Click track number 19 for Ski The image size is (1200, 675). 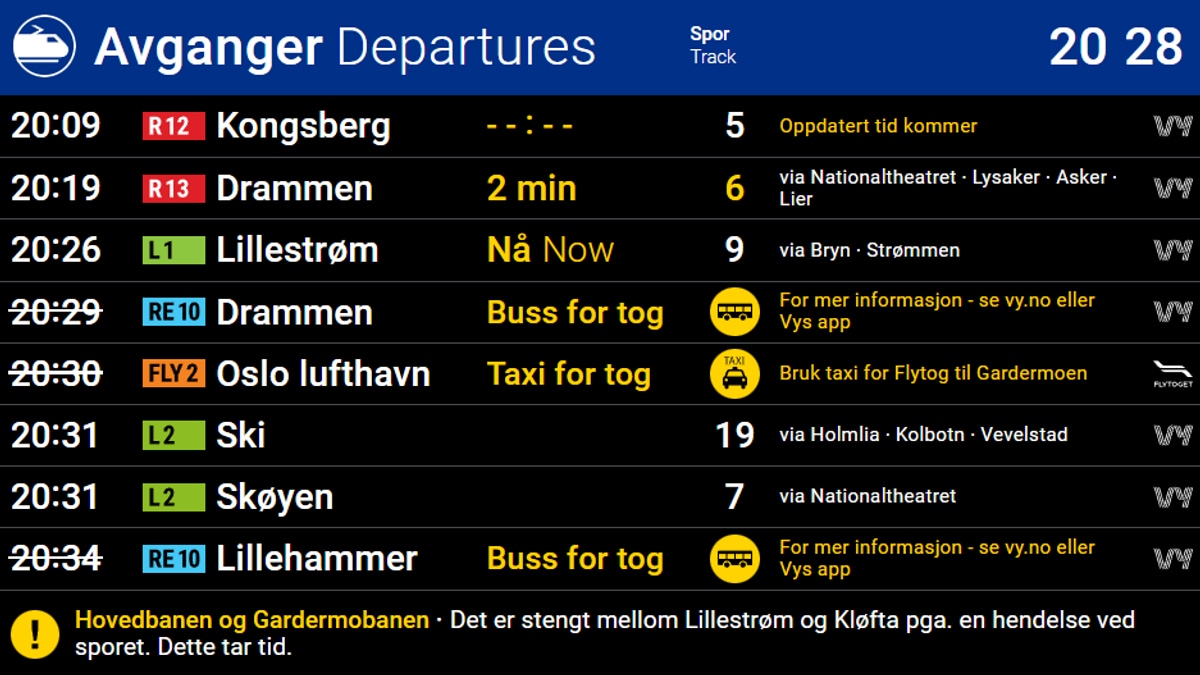click(735, 435)
